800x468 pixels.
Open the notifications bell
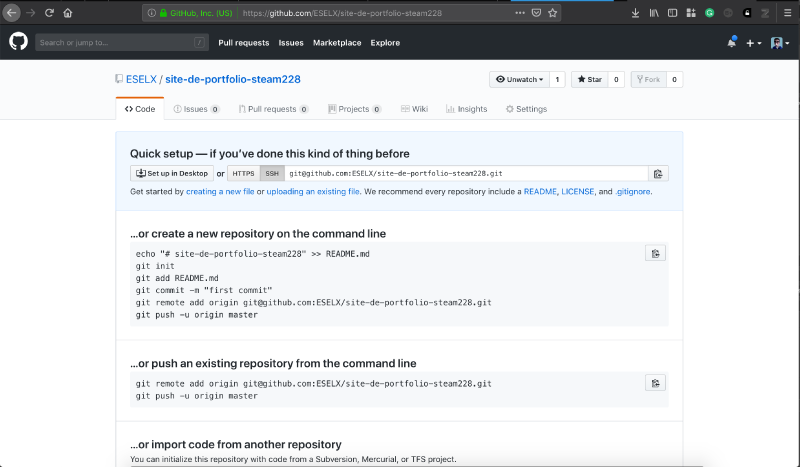(731, 43)
